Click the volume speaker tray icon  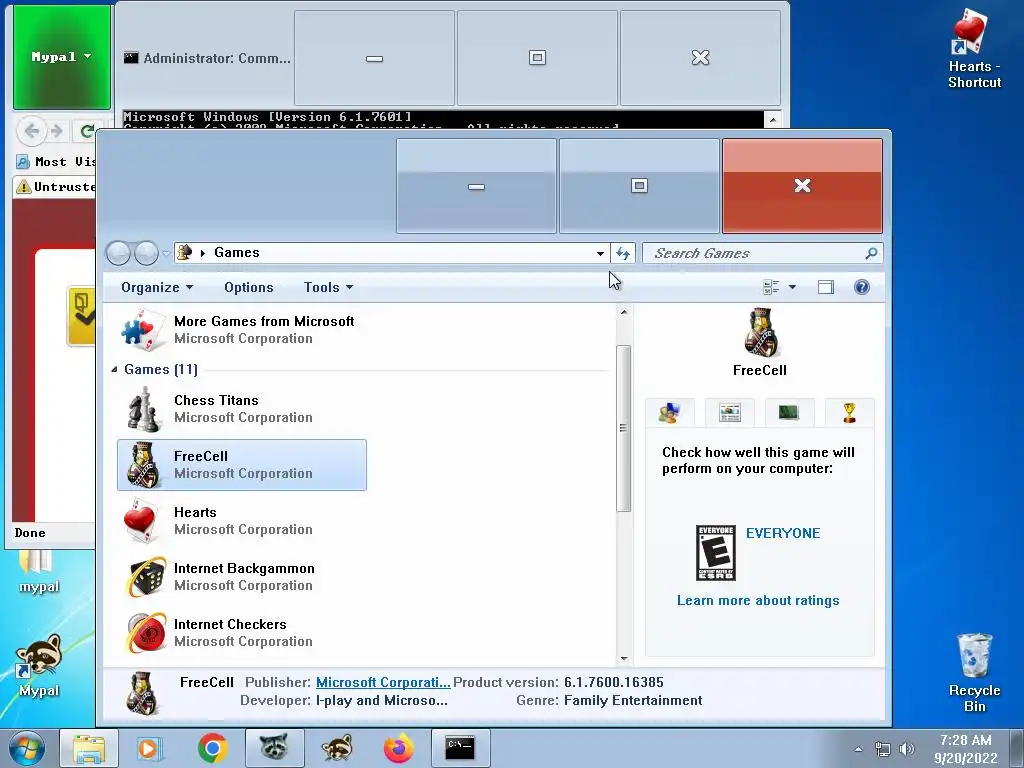[x=906, y=749]
